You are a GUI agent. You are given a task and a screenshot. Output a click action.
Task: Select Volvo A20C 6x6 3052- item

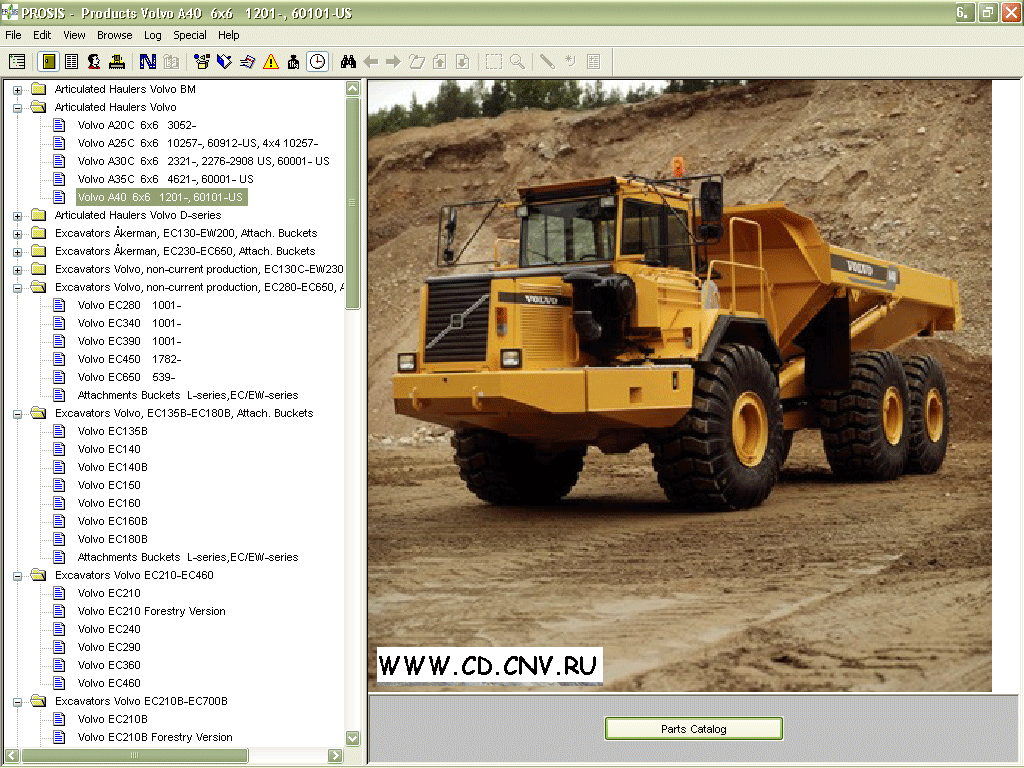coord(137,125)
